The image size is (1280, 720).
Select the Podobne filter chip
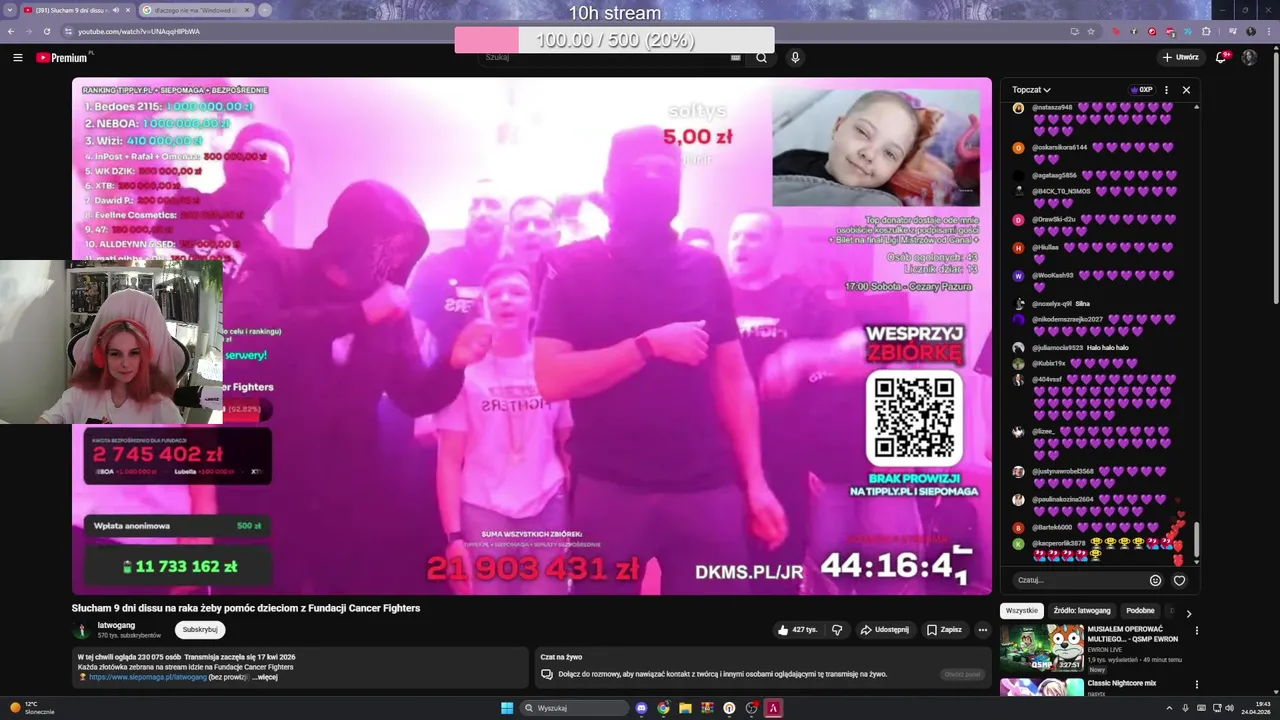tap(1140, 610)
